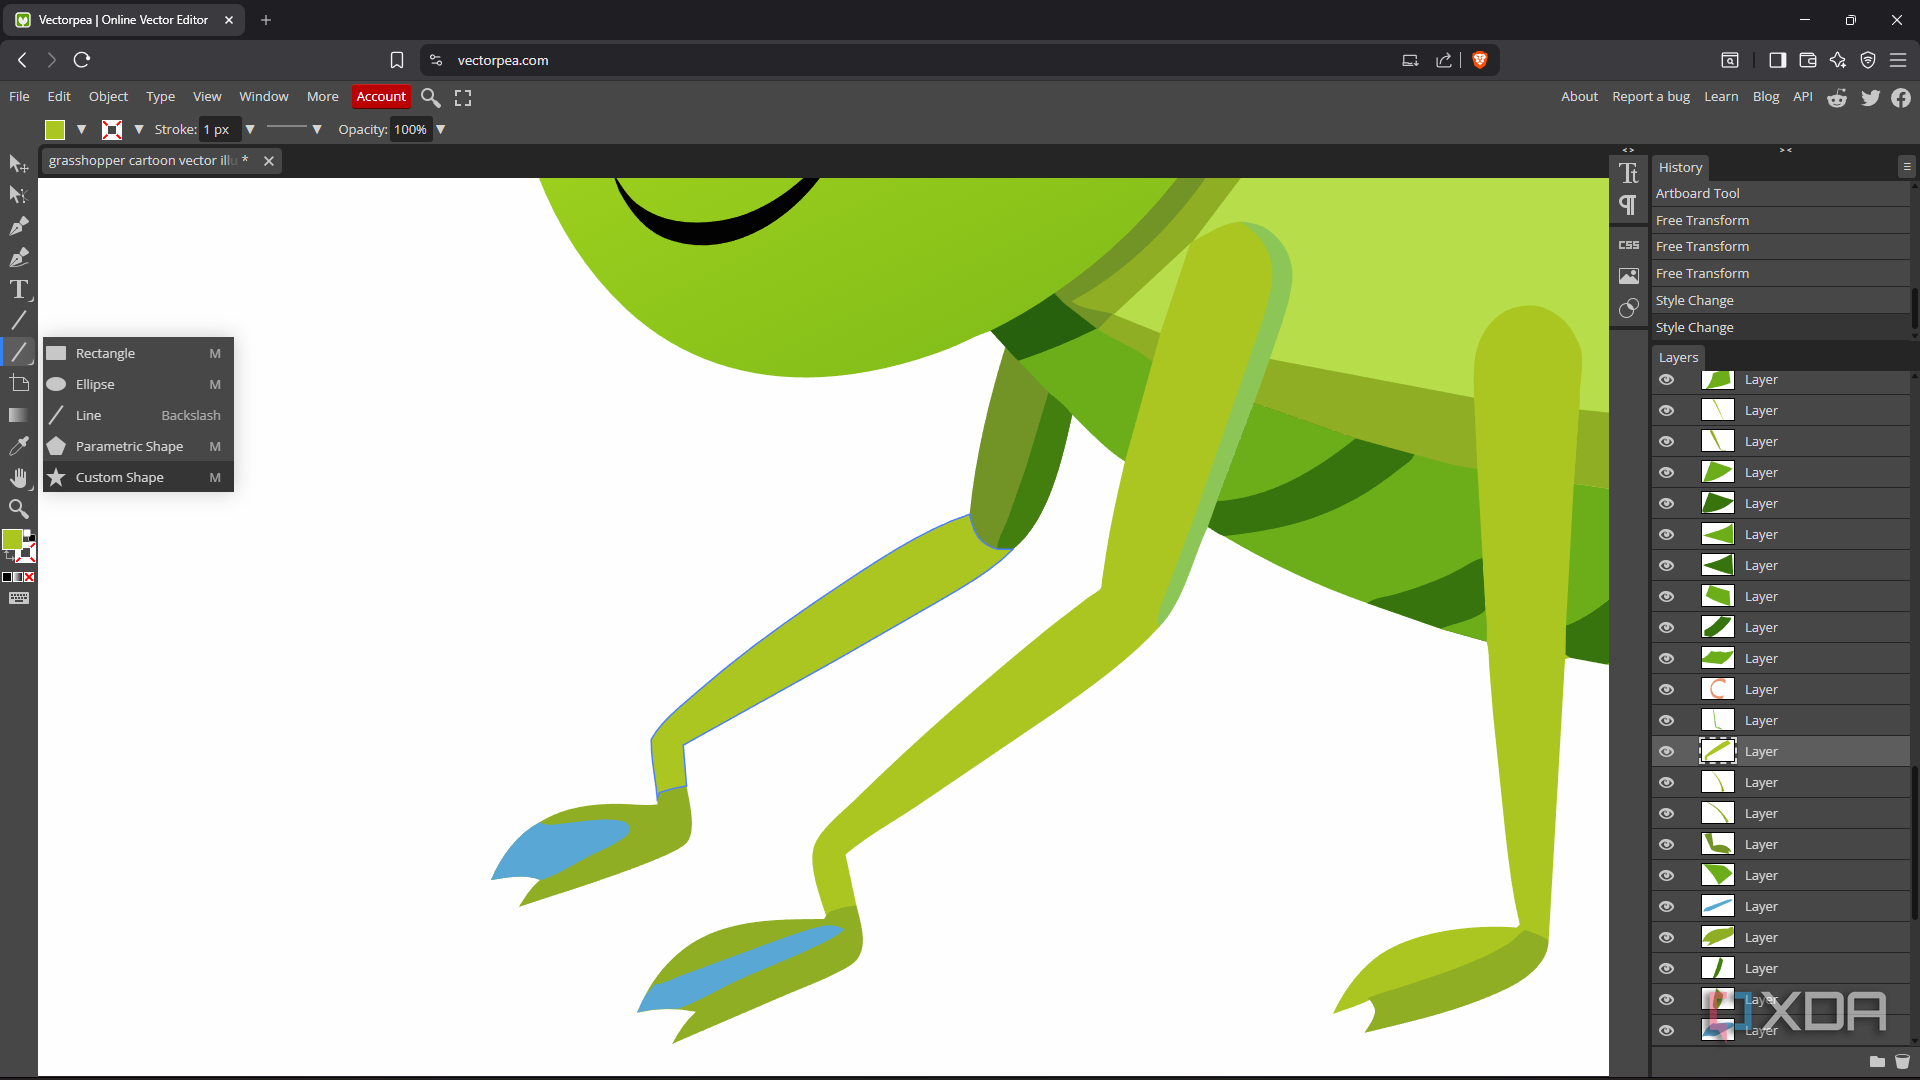Choose the Pen tool
Image resolution: width=1920 pixels, height=1080 pixels.
point(18,226)
